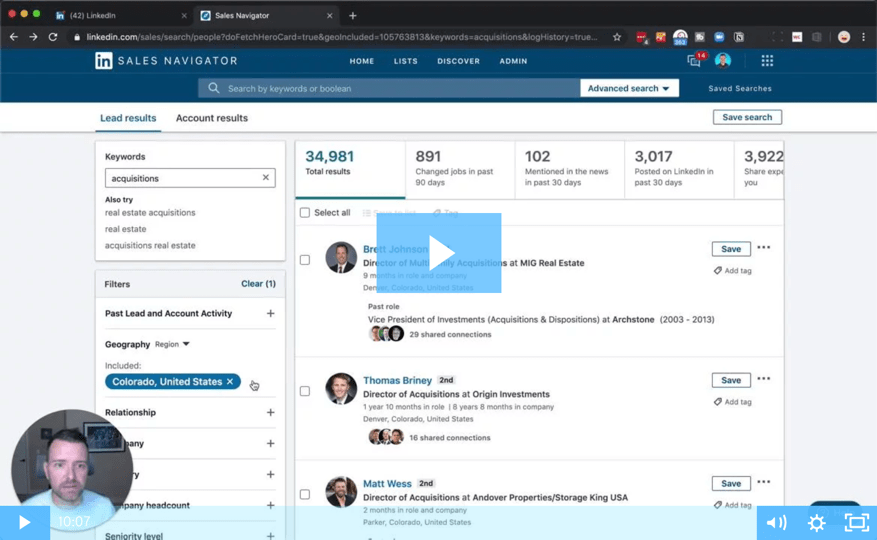This screenshot has height=540, width=877.
Task: Click the browser back arrow
Action: (x=14, y=37)
